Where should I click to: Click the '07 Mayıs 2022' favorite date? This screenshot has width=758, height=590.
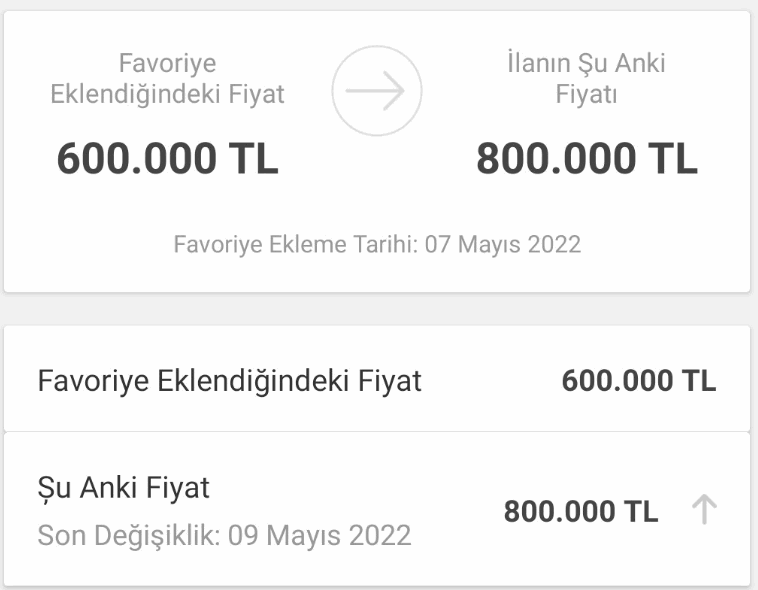(503, 244)
